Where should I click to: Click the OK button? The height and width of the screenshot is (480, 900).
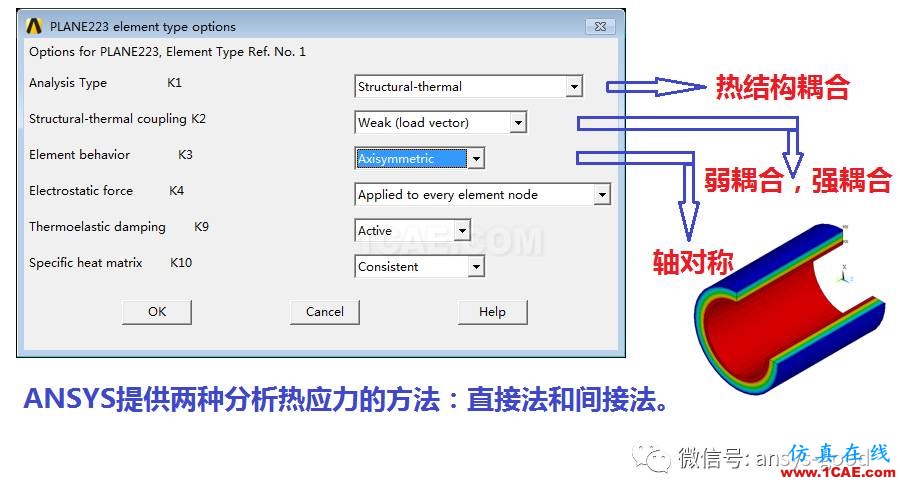click(157, 312)
